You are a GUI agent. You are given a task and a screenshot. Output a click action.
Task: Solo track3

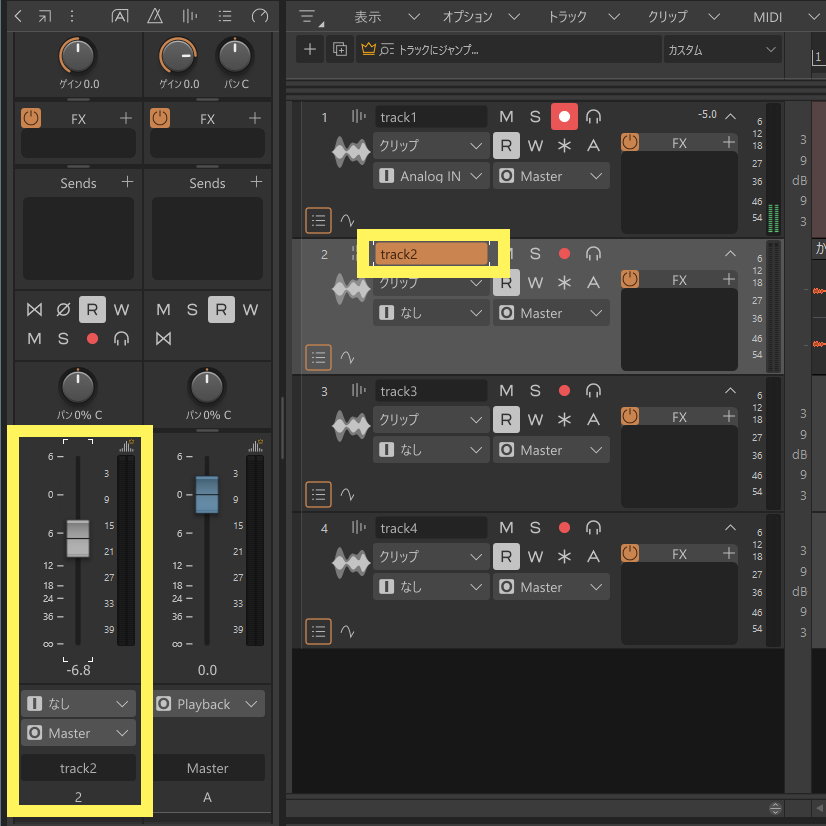(x=535, y=391)
